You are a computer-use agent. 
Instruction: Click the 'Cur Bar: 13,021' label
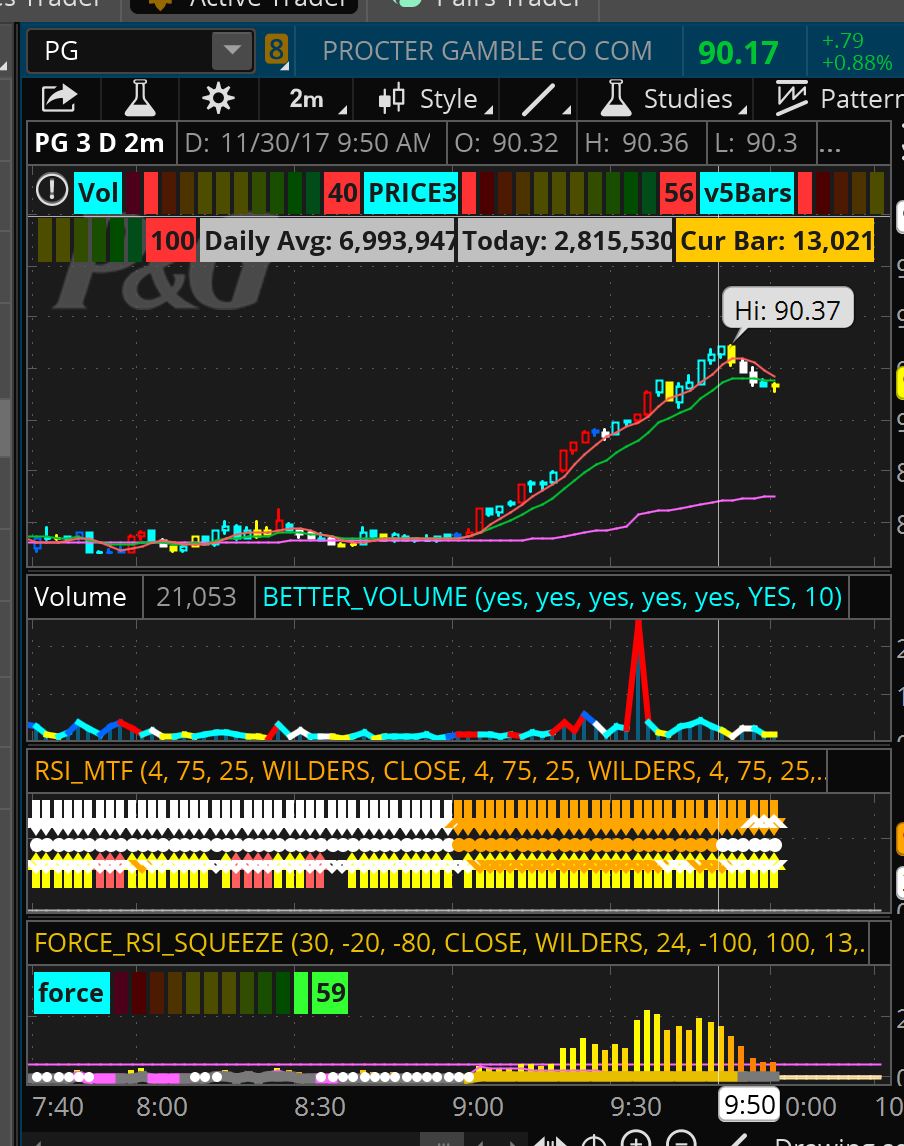tap(775, 240)
